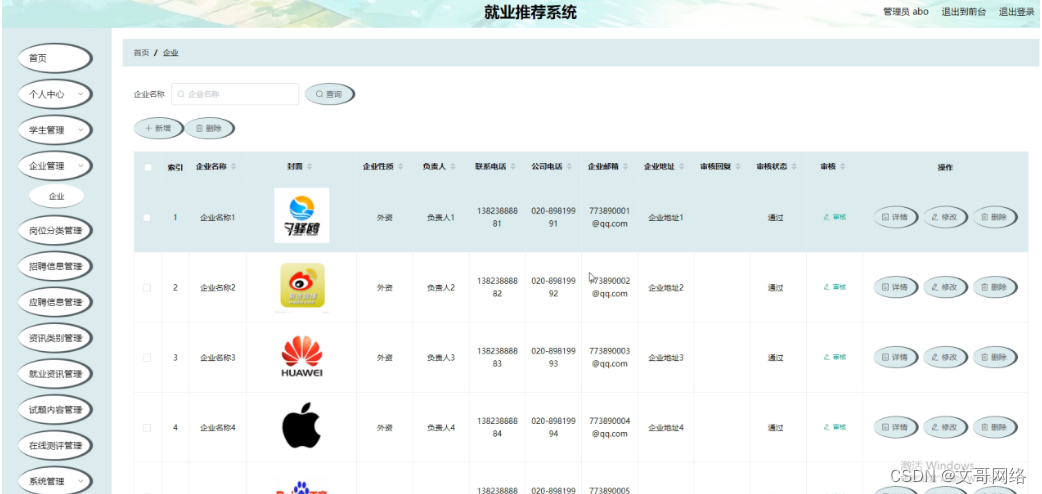Sort the 联系电话 column via its arrows
The image size is (1042, 494).
point(513,167)
